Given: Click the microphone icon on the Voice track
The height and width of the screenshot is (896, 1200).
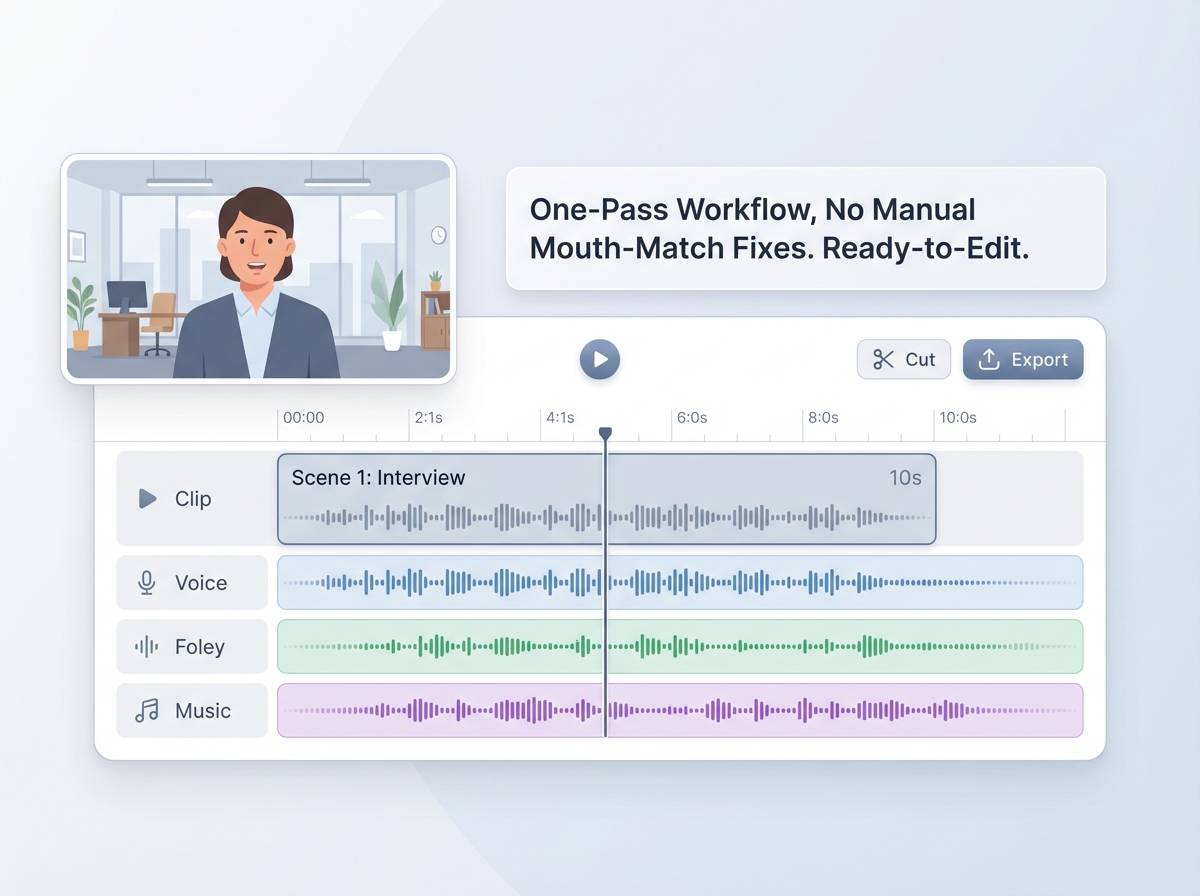Looking at the screenshot, I should tap(146, 583).
